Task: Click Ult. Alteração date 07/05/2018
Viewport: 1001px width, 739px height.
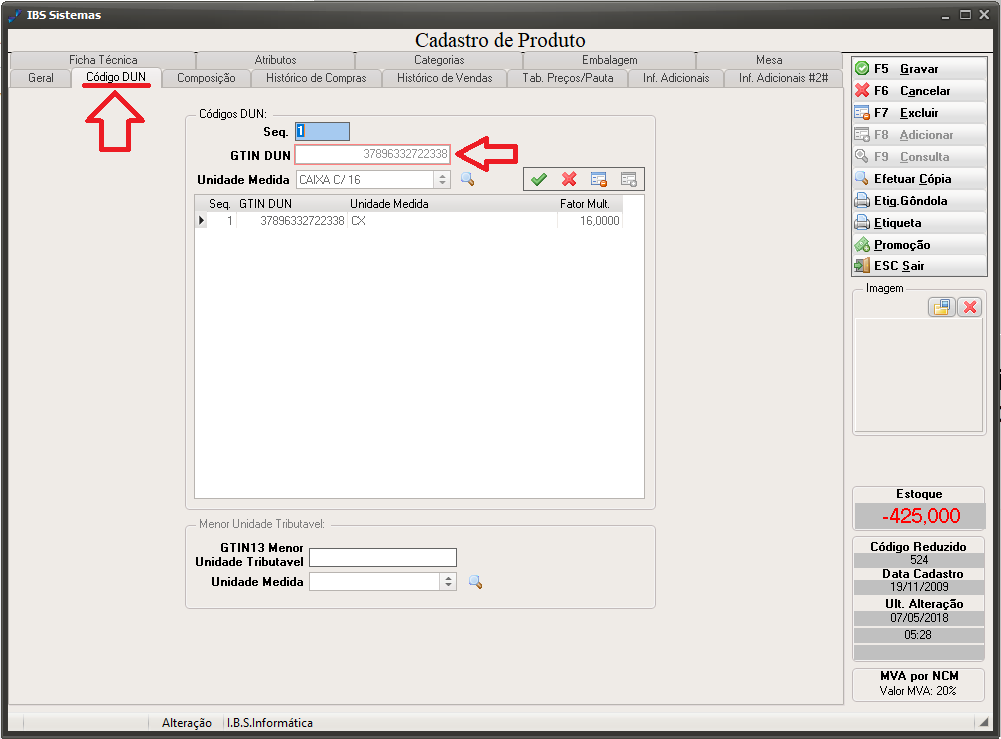Action: [919, 618]
